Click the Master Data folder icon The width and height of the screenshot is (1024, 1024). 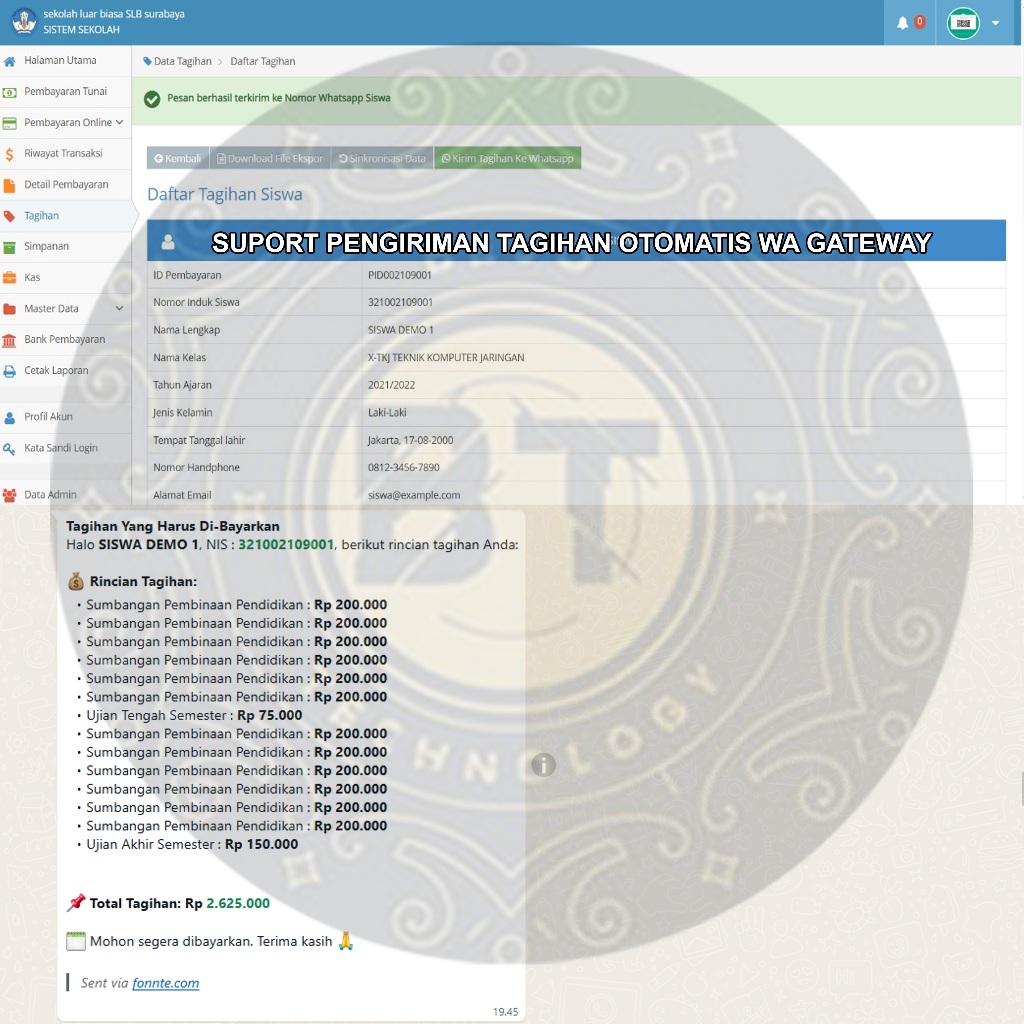[9, 309]
